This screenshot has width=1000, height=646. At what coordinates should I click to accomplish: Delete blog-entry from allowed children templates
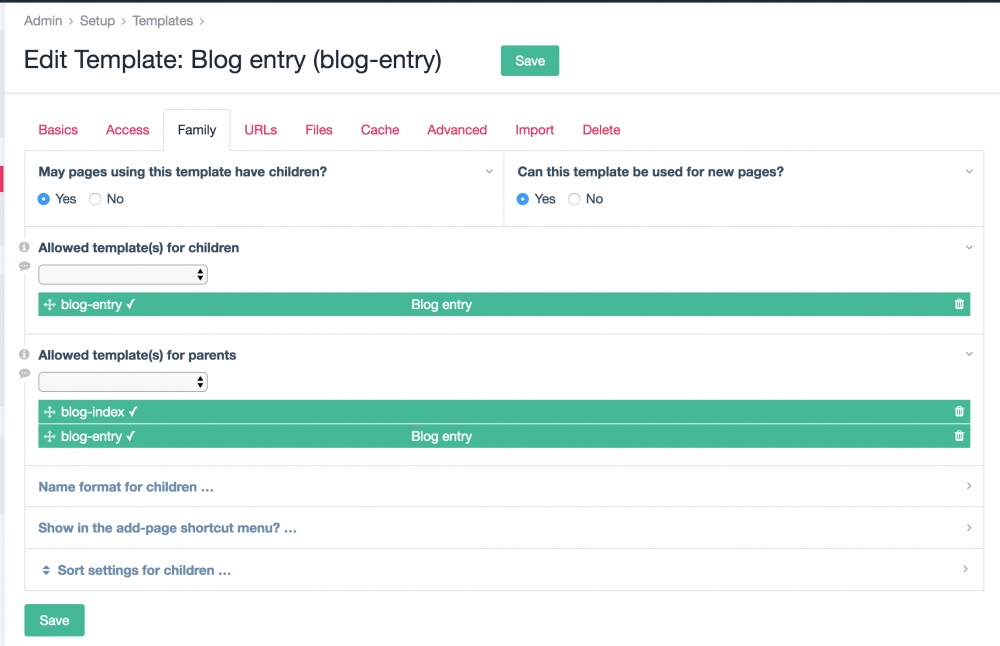959,304
